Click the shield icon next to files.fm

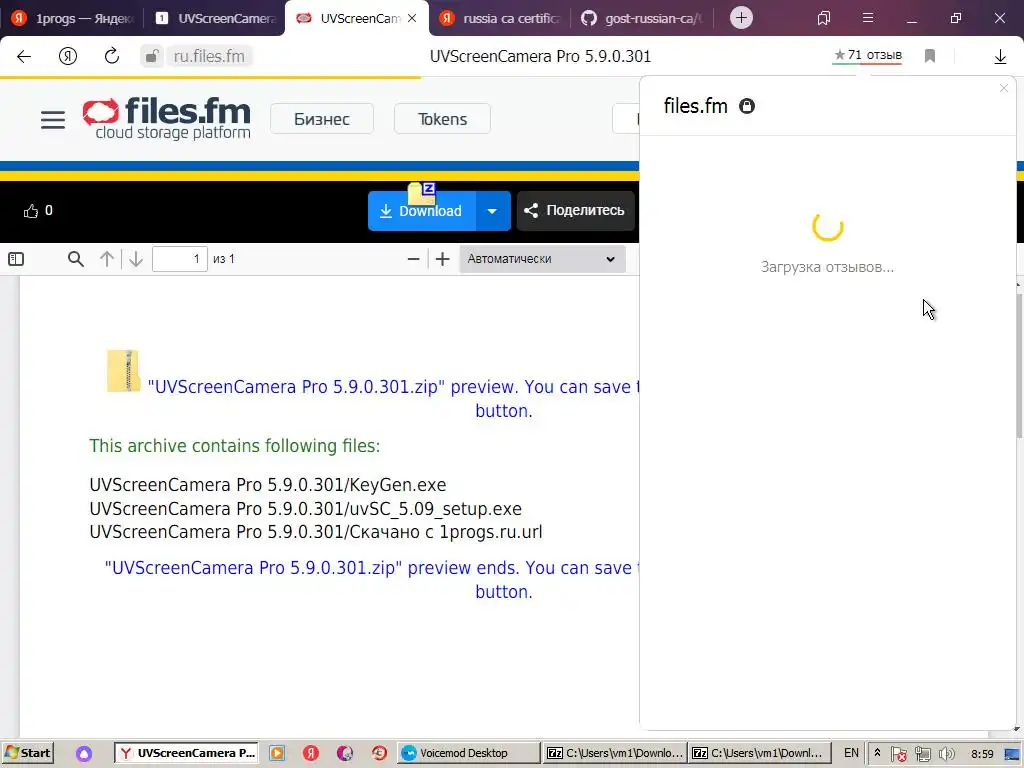tap(746, 106)
